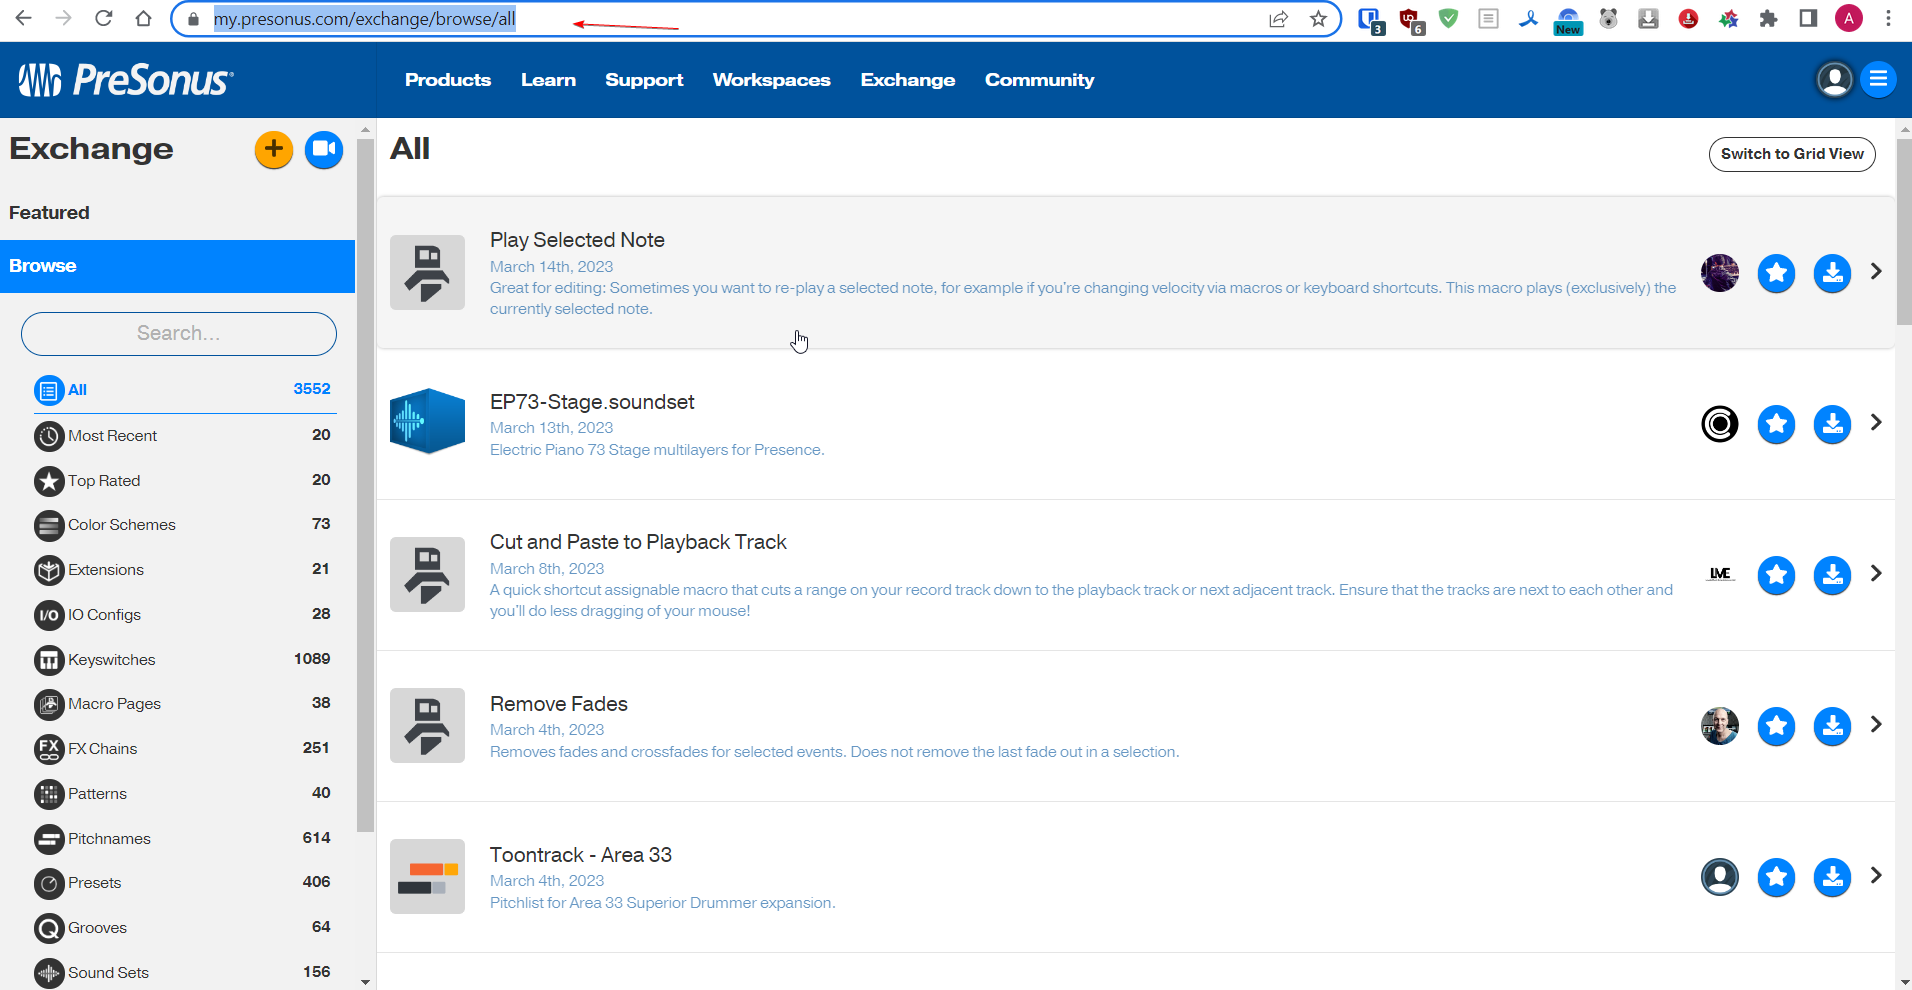Expand the Play Selected Note entry chevron
Viewport: 1912px width, 990px height.
1876,272
